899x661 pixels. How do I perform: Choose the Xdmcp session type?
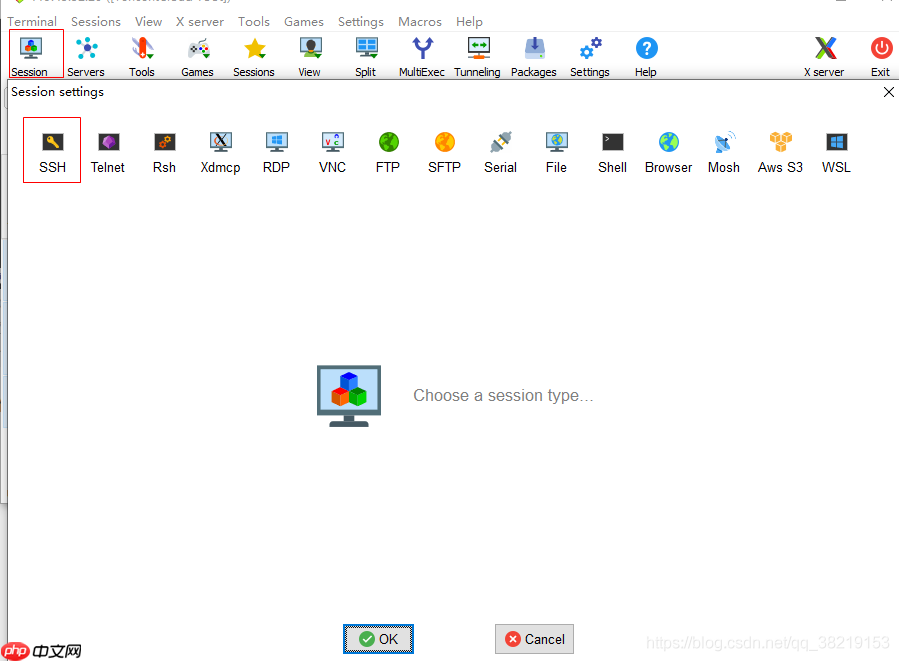(220, 152)
